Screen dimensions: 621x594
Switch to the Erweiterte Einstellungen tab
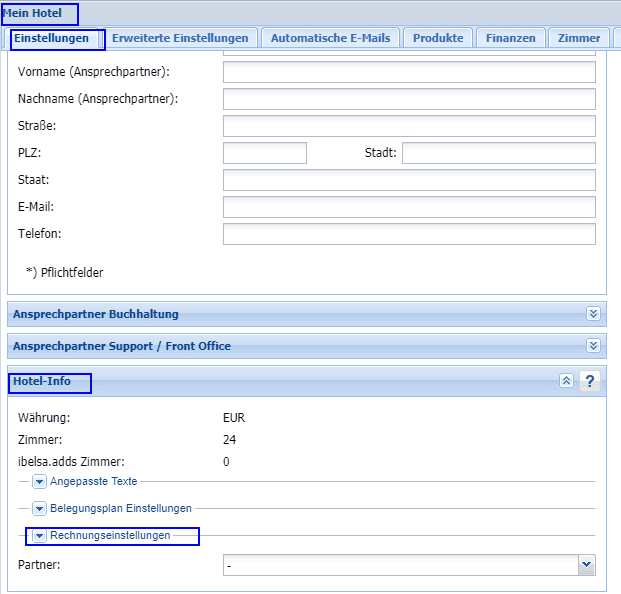tap(180, 38)
